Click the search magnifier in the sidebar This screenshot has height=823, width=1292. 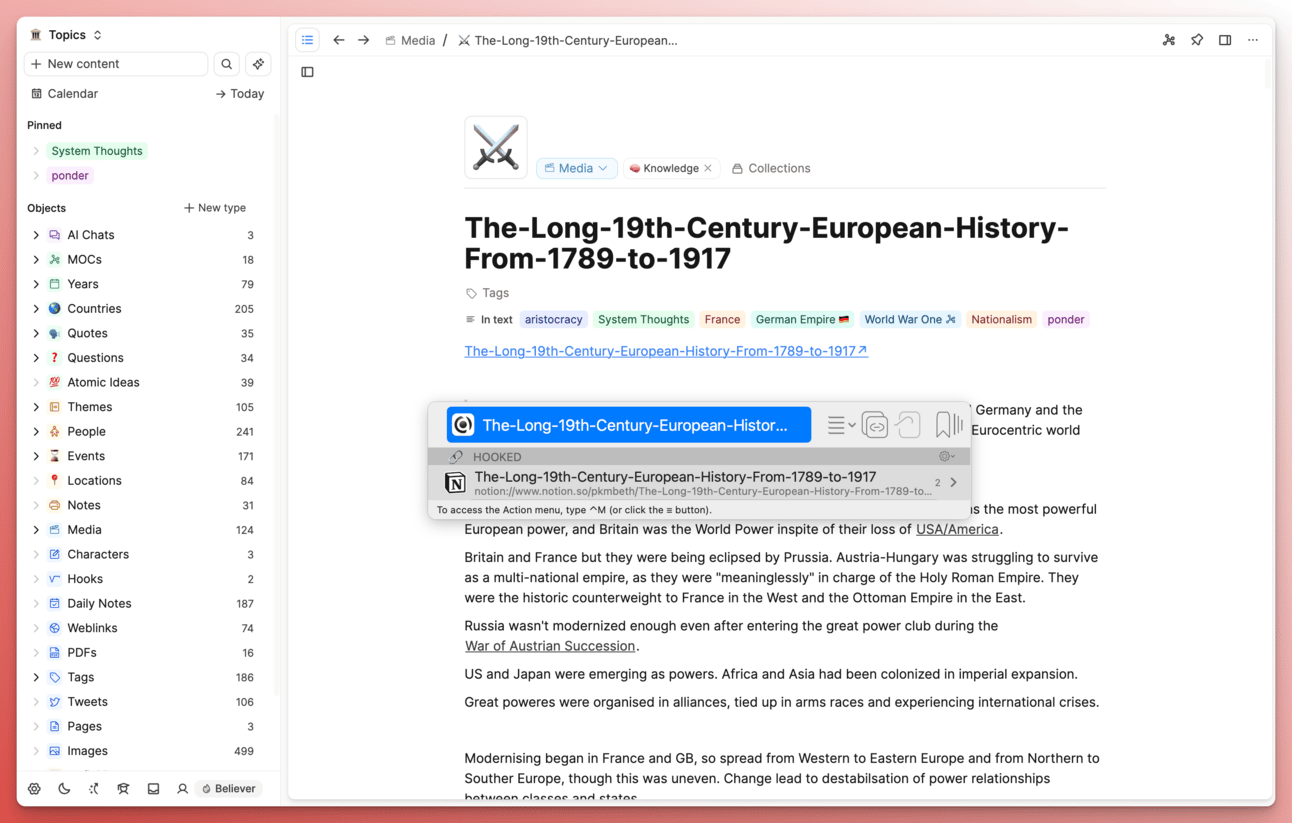pos(227,64)
